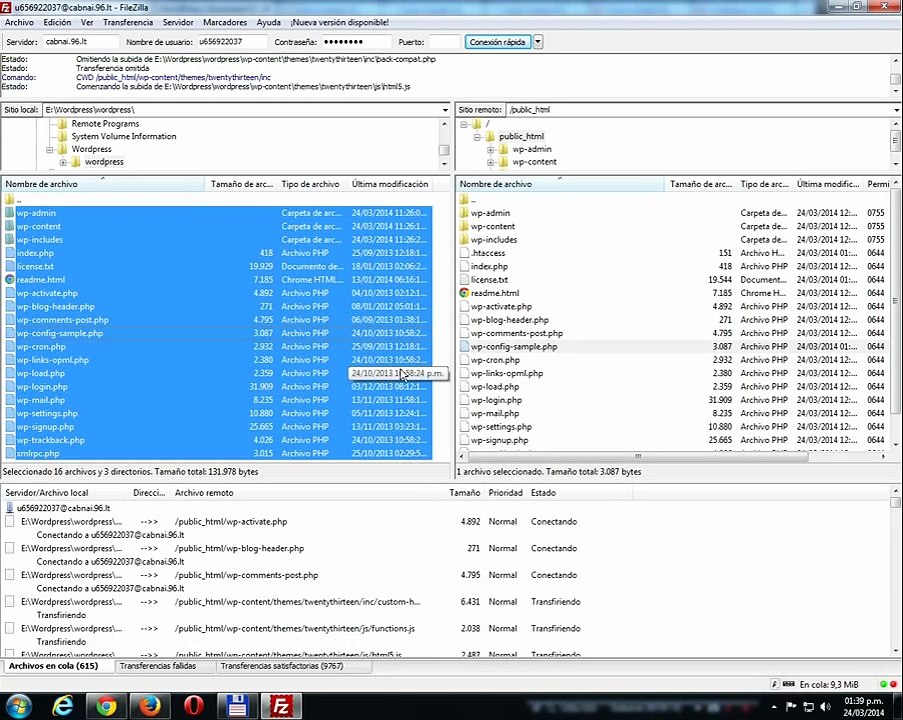Click the FileZilla taskbar icon
The image size is (903, 720).
click(x=281, y=706)
